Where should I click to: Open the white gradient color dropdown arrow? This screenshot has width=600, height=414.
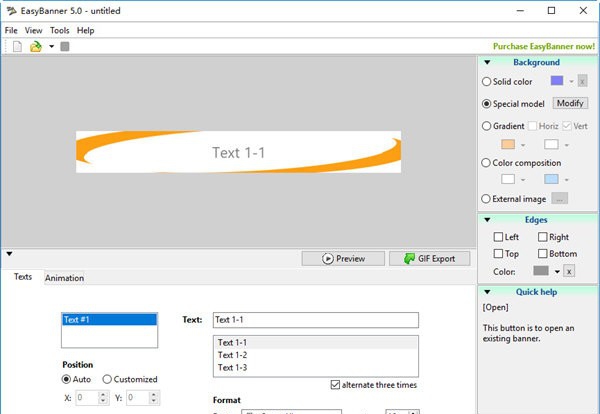567,145
